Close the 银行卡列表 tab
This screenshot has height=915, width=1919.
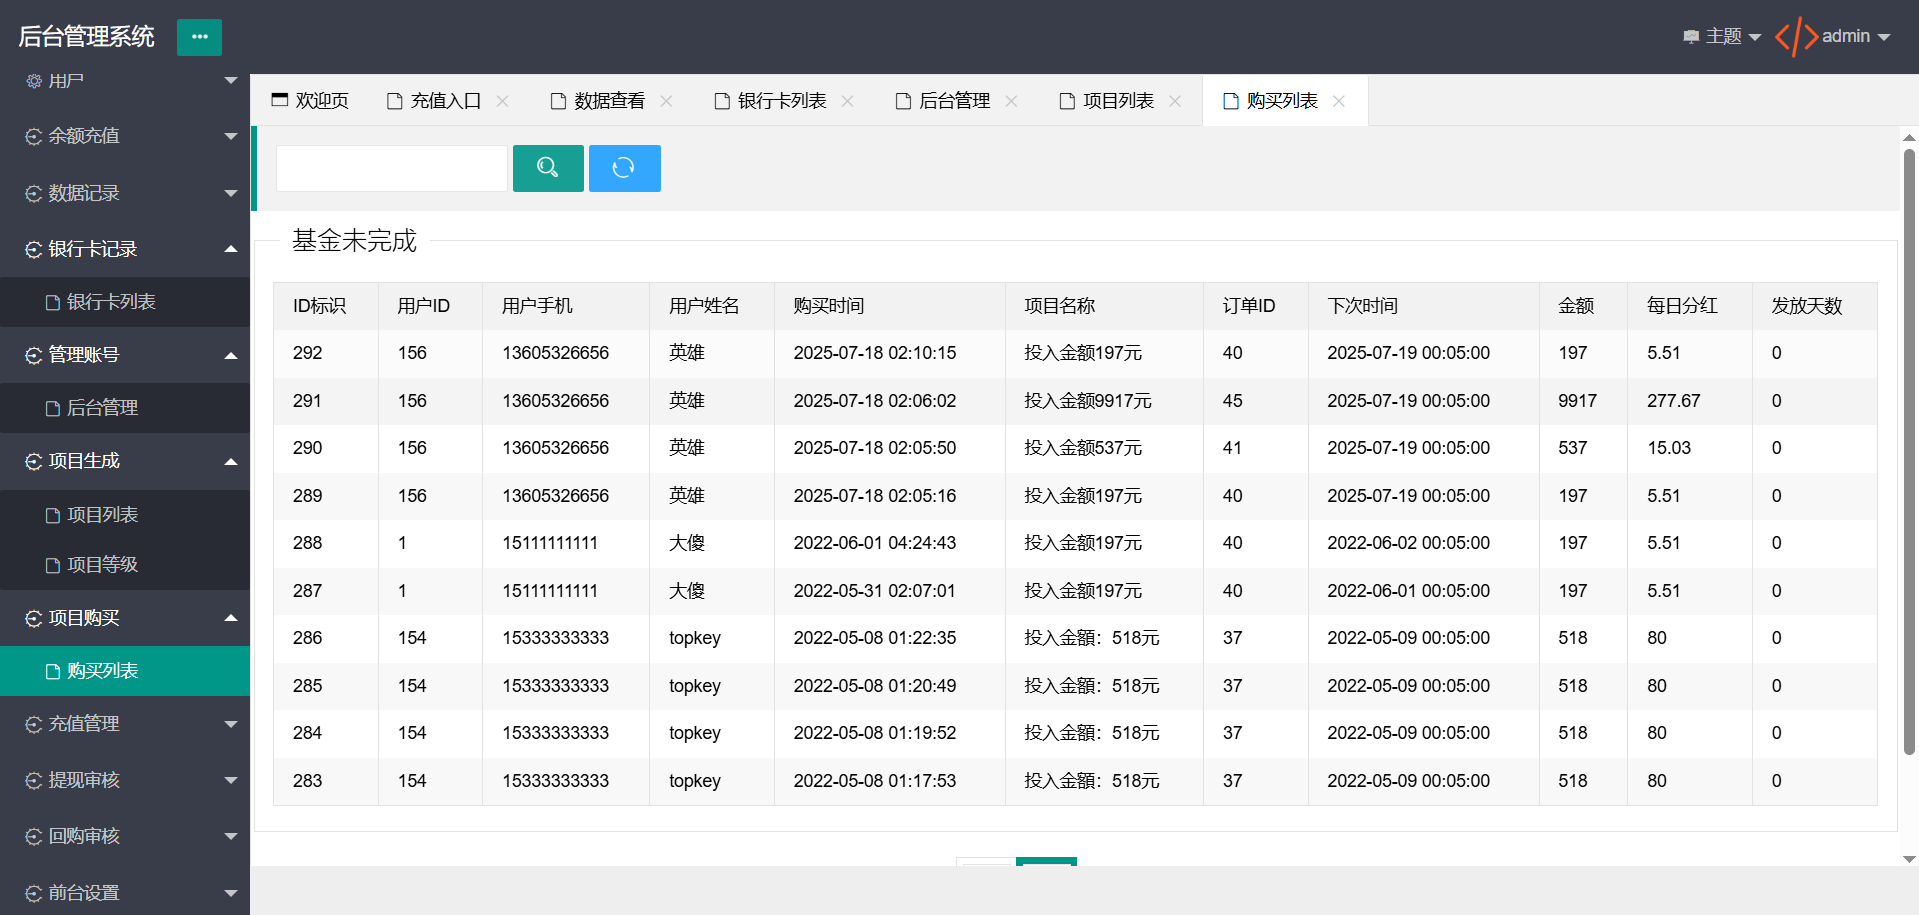point(848,101)
